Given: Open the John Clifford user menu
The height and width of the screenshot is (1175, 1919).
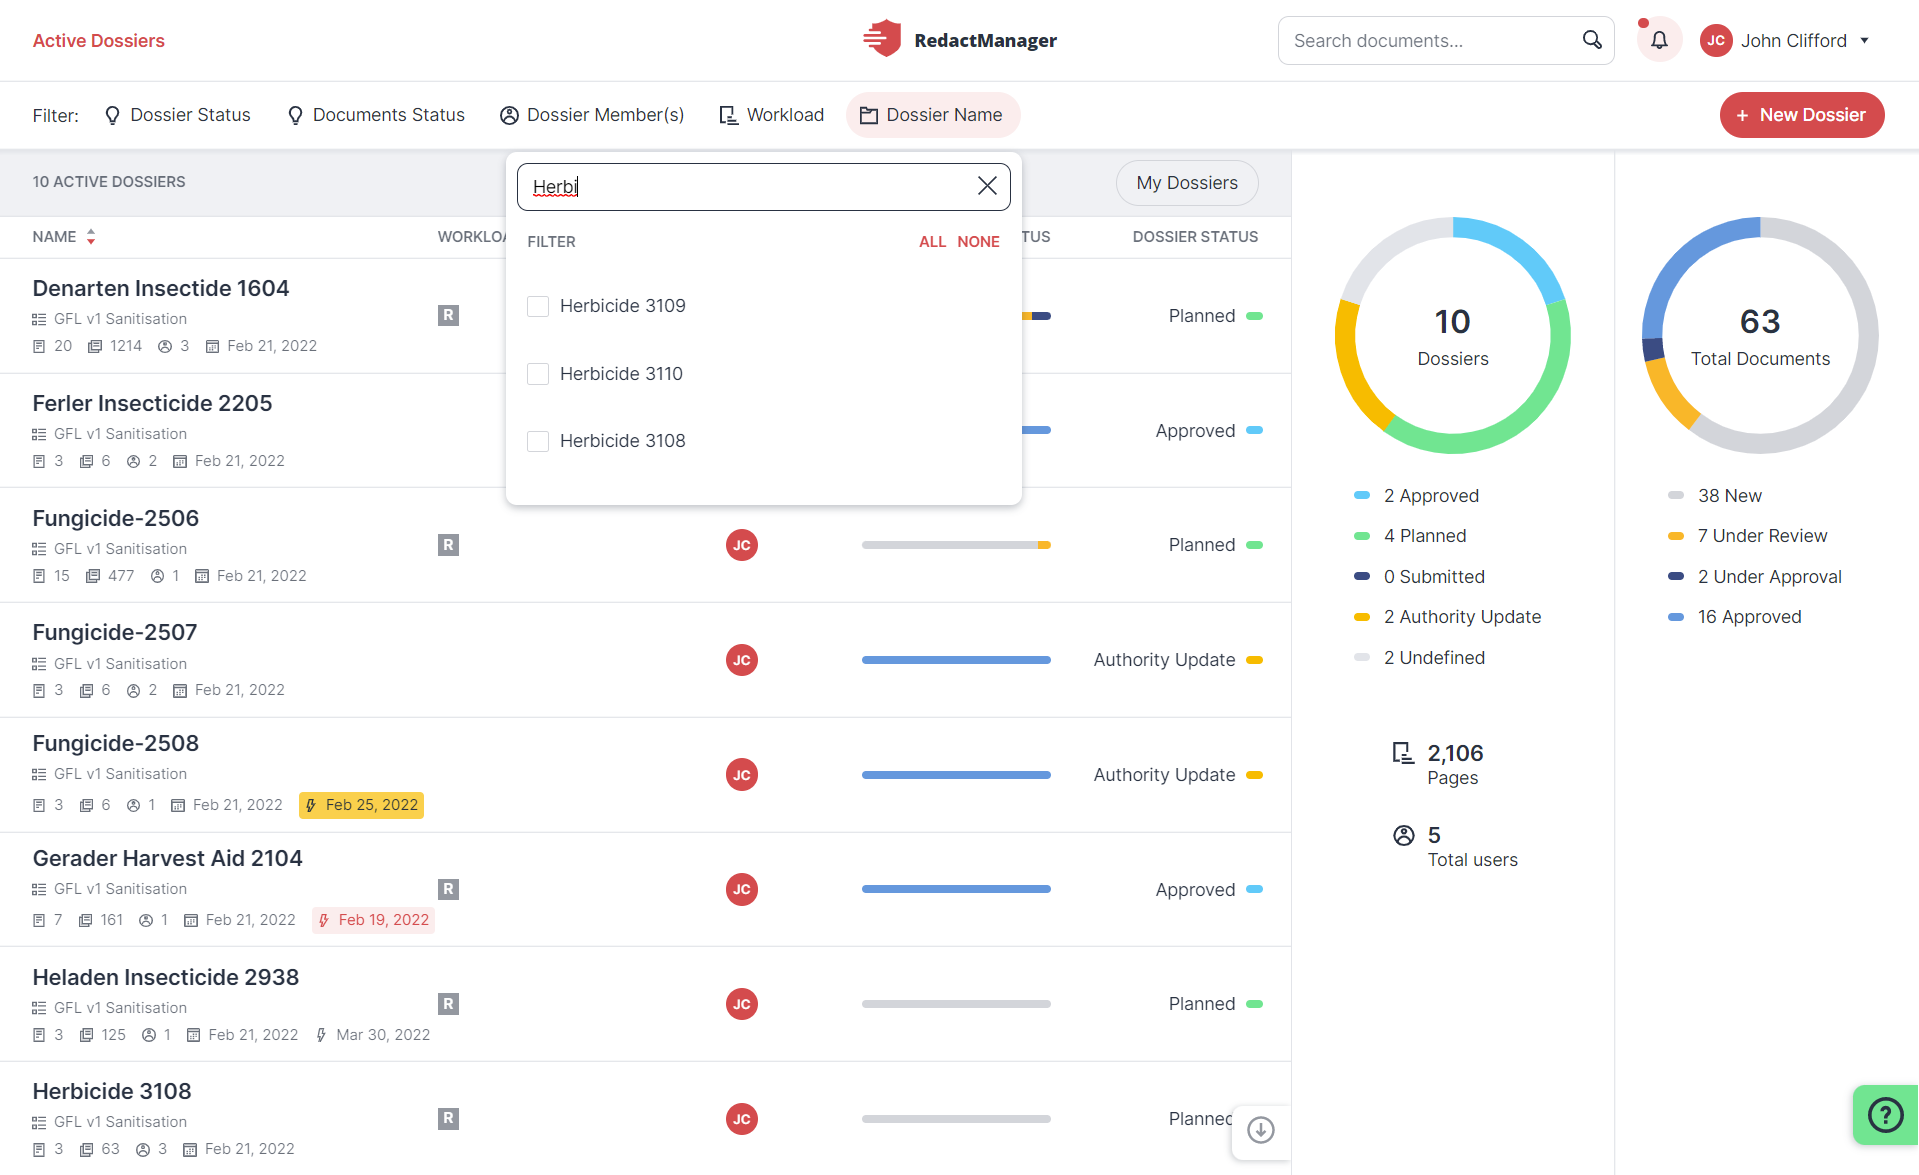Looking at the screenshot, I should (1785, 41).
